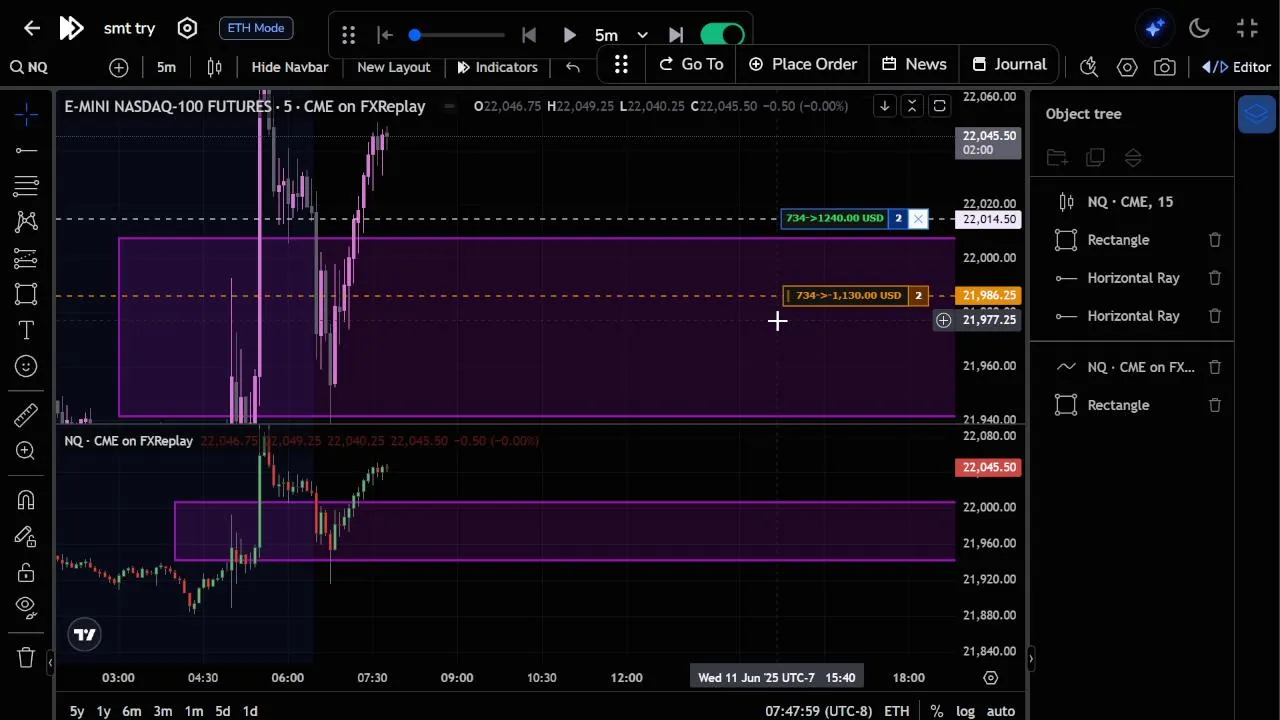Screen dimensions: 1280x720
Task: Move the upper pane down
Action: click(x=884, y=106)
